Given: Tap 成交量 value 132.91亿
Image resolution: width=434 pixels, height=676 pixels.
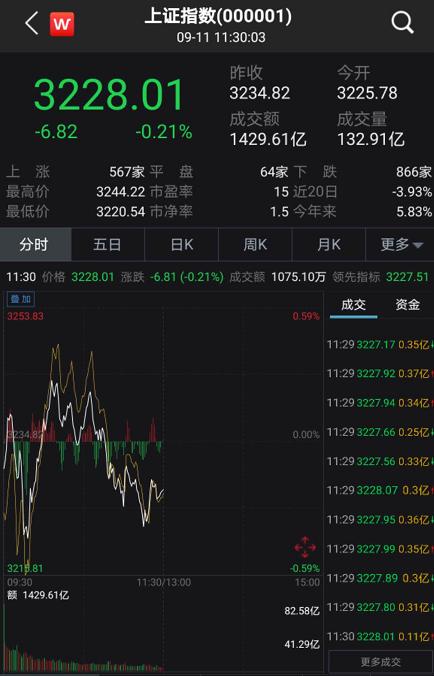Looking at the screenshot, I should click(x=371, y=139).
